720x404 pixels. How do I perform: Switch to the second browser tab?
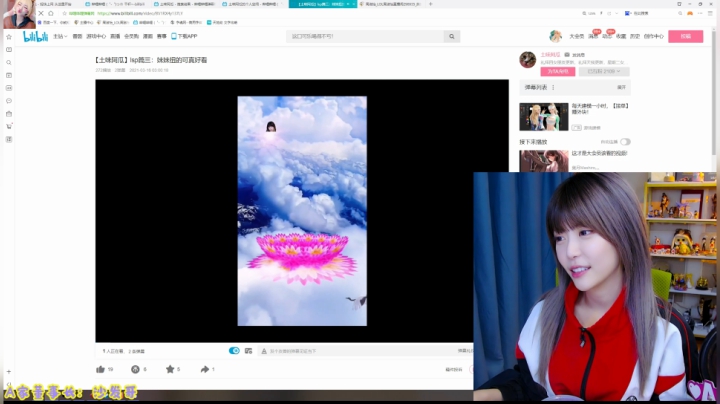115,4
